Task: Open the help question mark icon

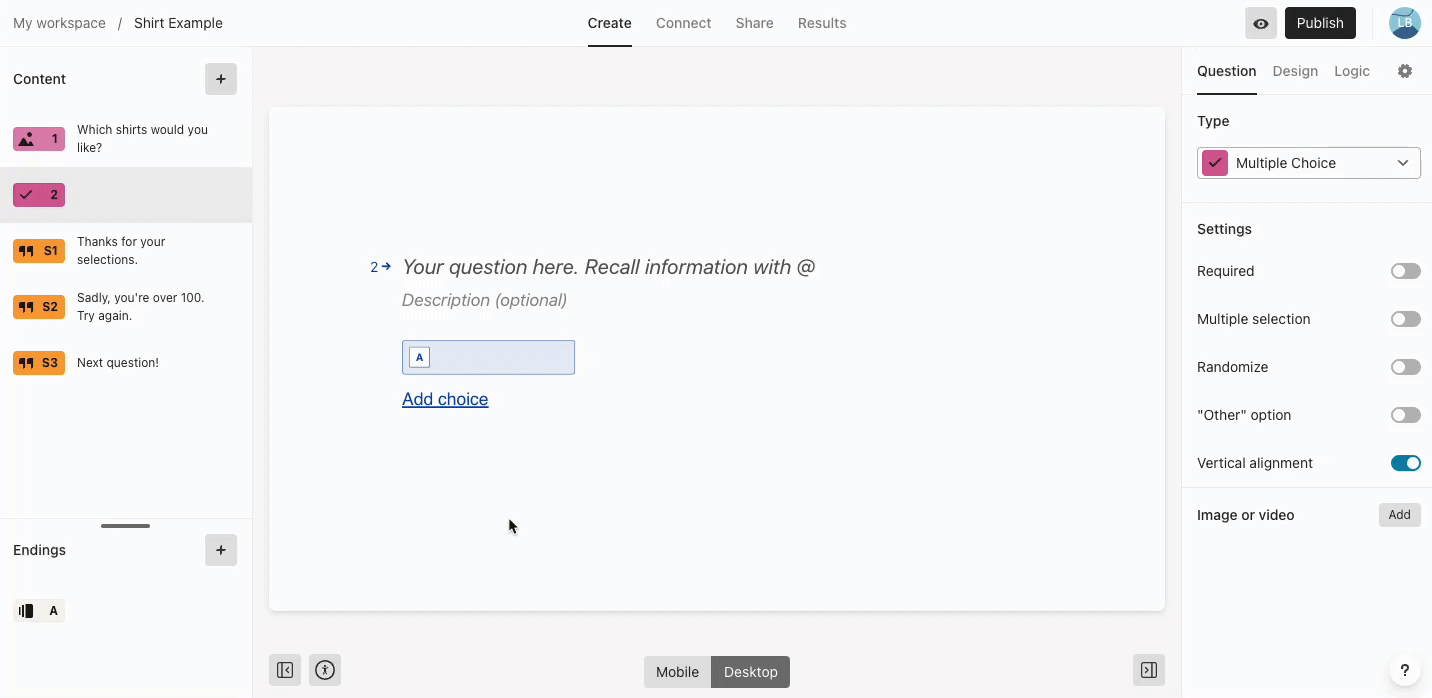Action: tap(1405, 670)
